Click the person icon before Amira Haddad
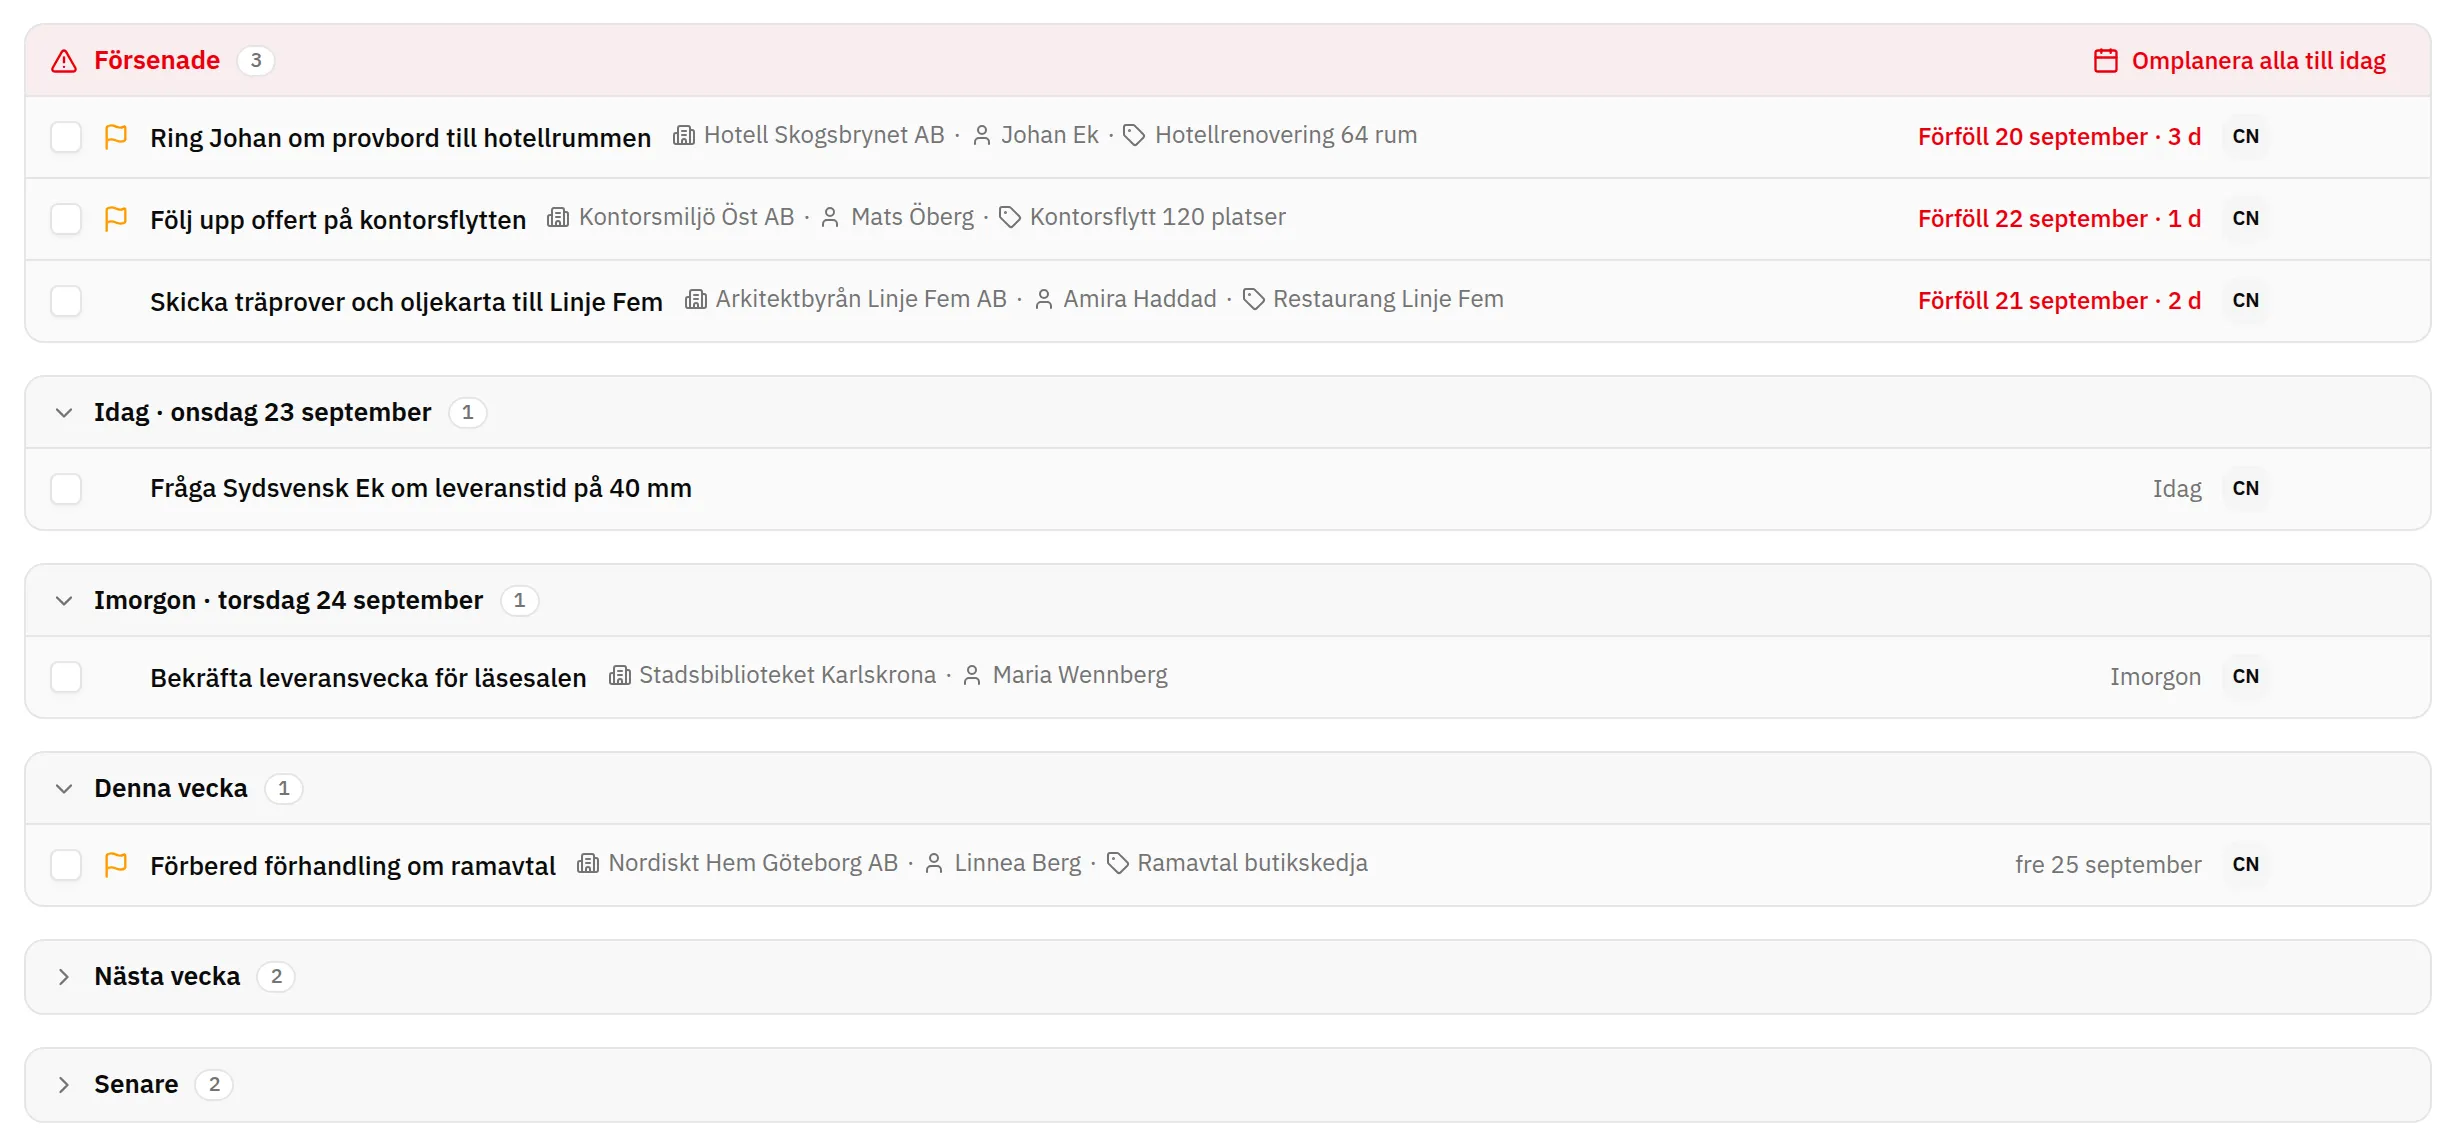 pos(1044,299)
